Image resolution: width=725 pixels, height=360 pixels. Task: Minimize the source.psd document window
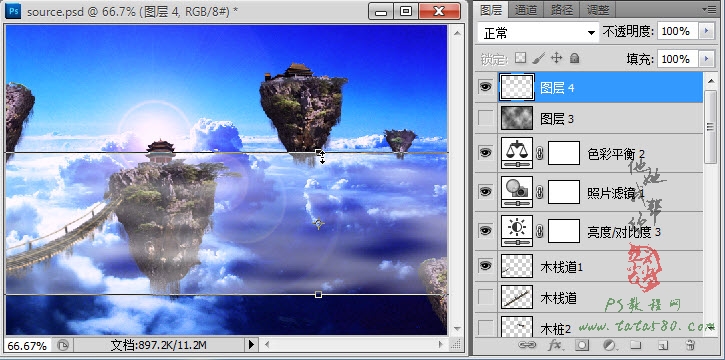(x=381, y=12)
